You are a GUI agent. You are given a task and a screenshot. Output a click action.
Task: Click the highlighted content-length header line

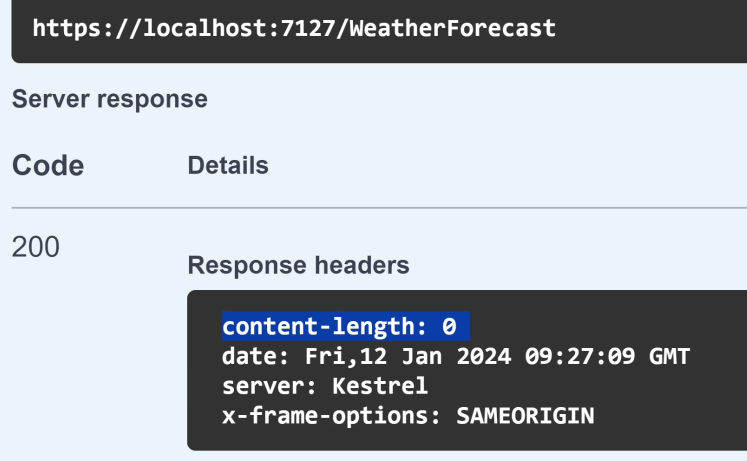tap(346, 326)
